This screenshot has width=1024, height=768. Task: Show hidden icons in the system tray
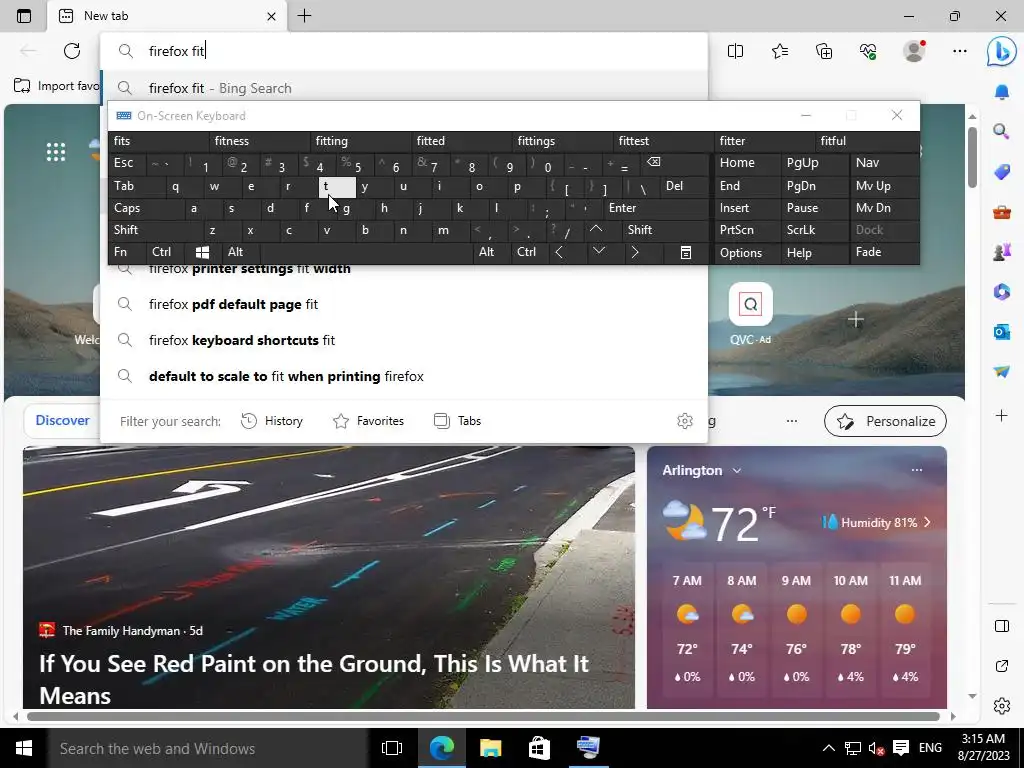point(828,748)
